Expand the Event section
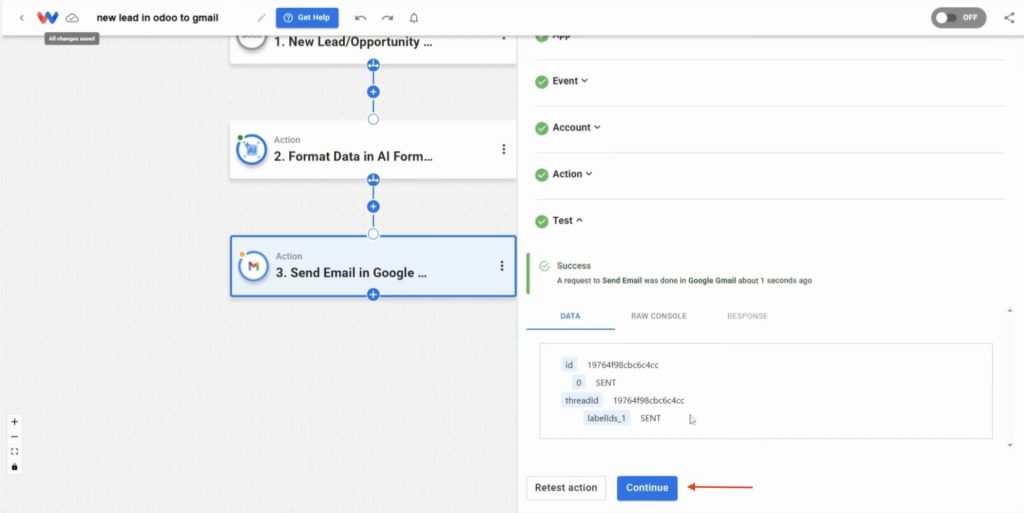1024x513 pixels. tap(570, 81)
